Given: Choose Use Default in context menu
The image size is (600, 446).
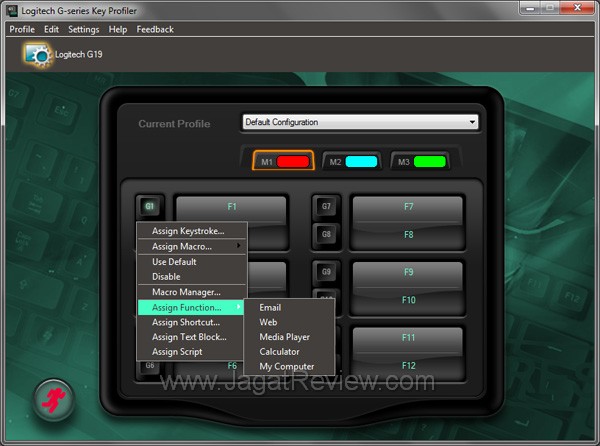Looking at the screenshot, I should click(x=192, y=262).
